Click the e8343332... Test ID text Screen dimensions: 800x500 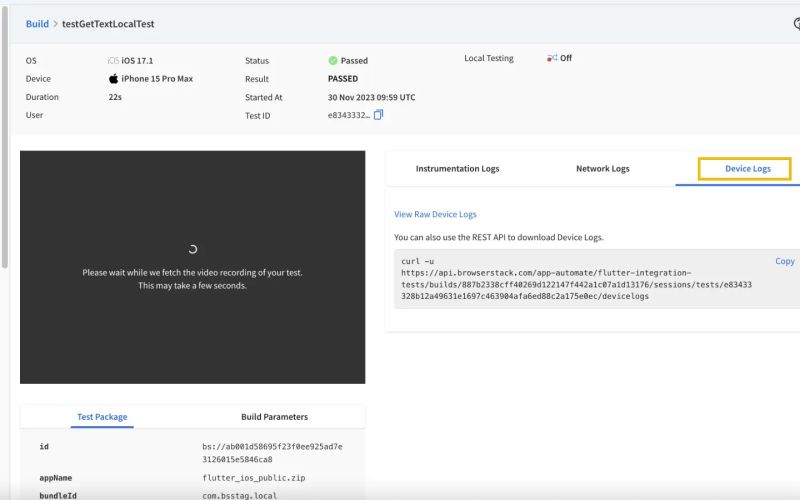tap(349, 115)
